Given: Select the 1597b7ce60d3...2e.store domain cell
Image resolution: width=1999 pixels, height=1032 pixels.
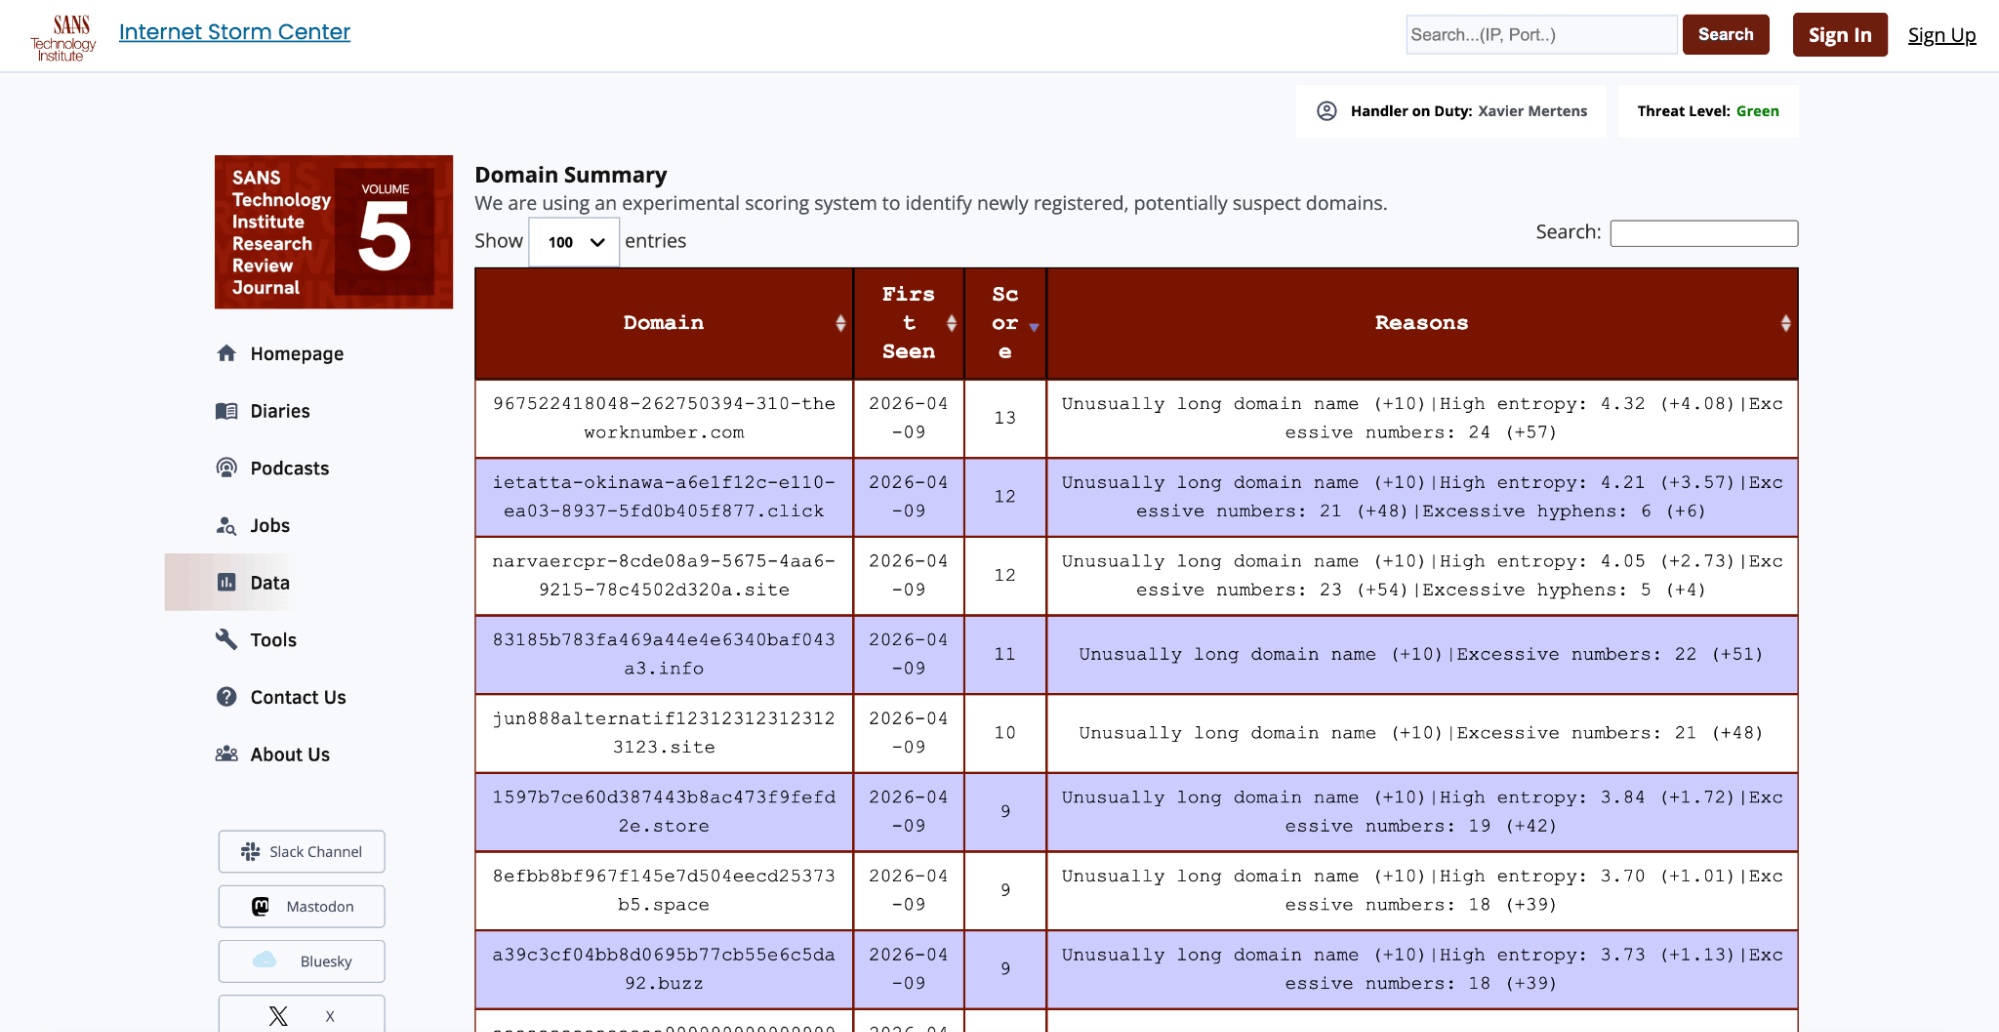Looking at the screenshot, I should tap(664, 811).
